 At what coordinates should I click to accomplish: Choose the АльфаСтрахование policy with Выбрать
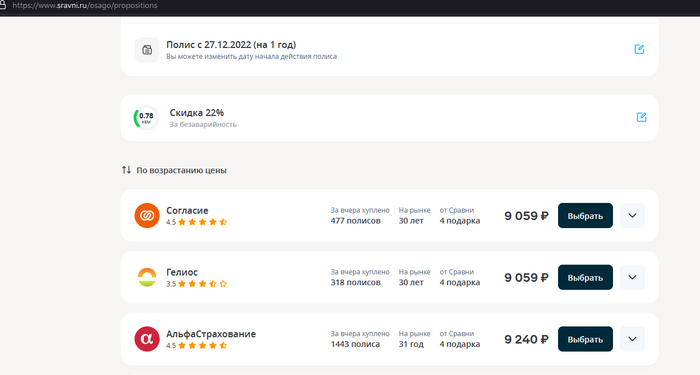585,339
